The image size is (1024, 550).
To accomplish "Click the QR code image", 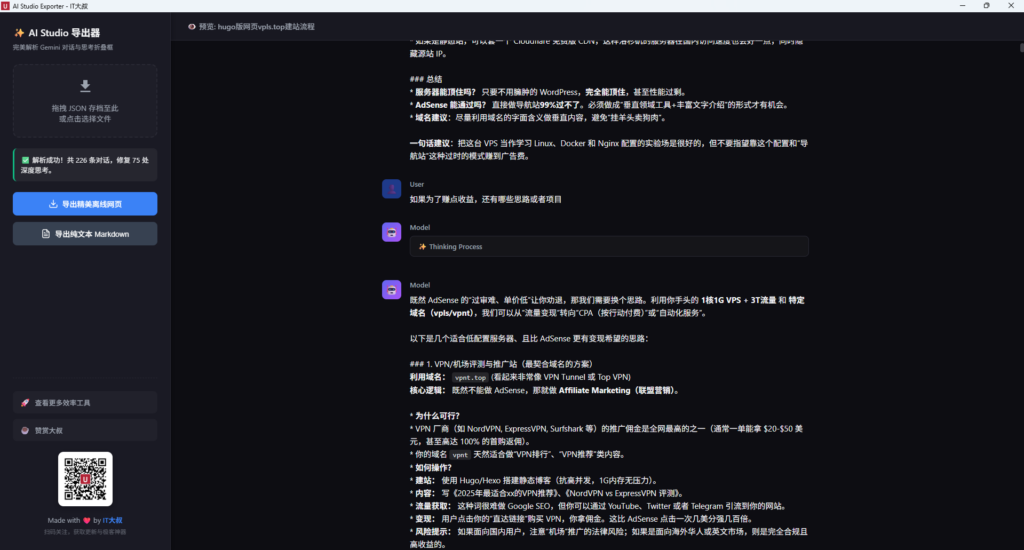I will click(85, 479).
